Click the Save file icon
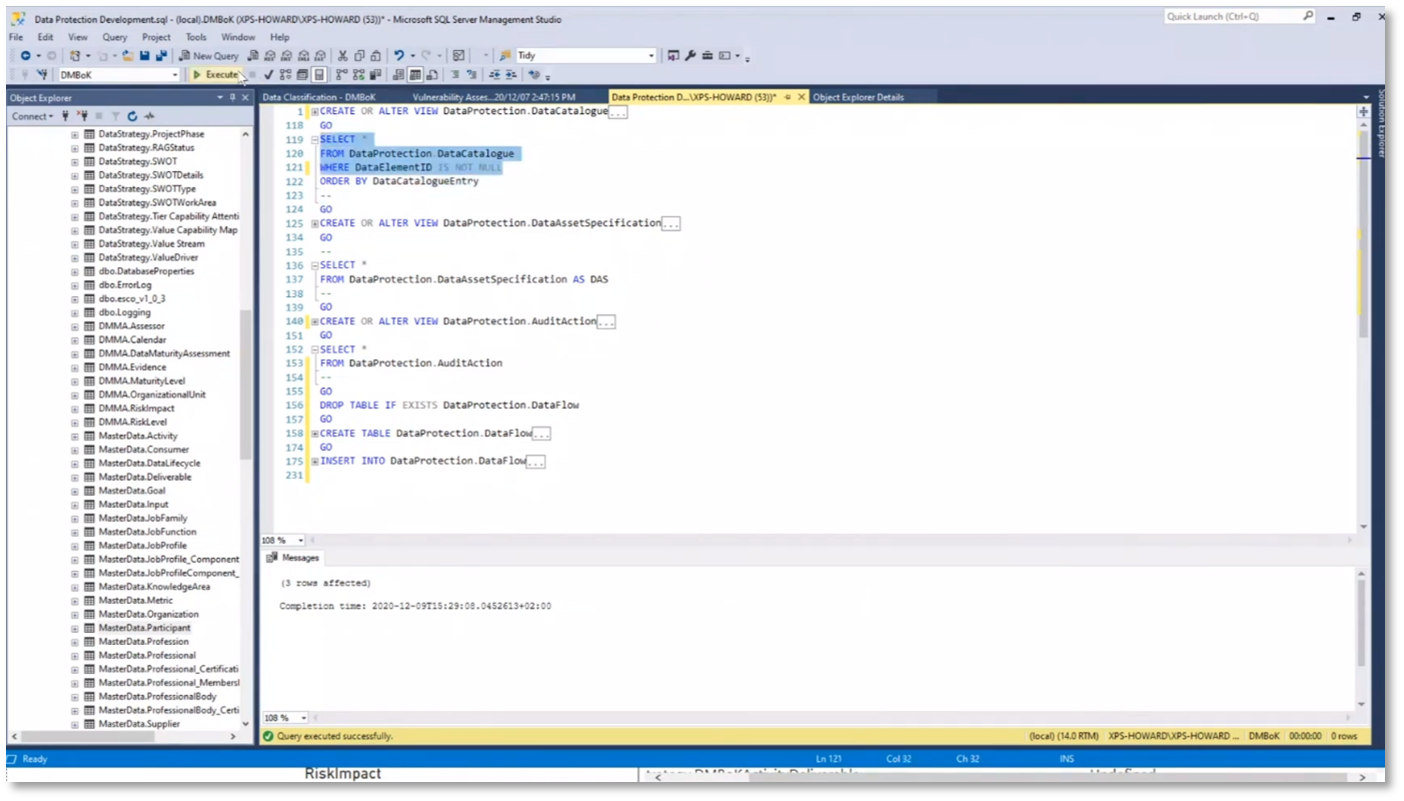The image size is (1404, 801). (x=145, y=56)
